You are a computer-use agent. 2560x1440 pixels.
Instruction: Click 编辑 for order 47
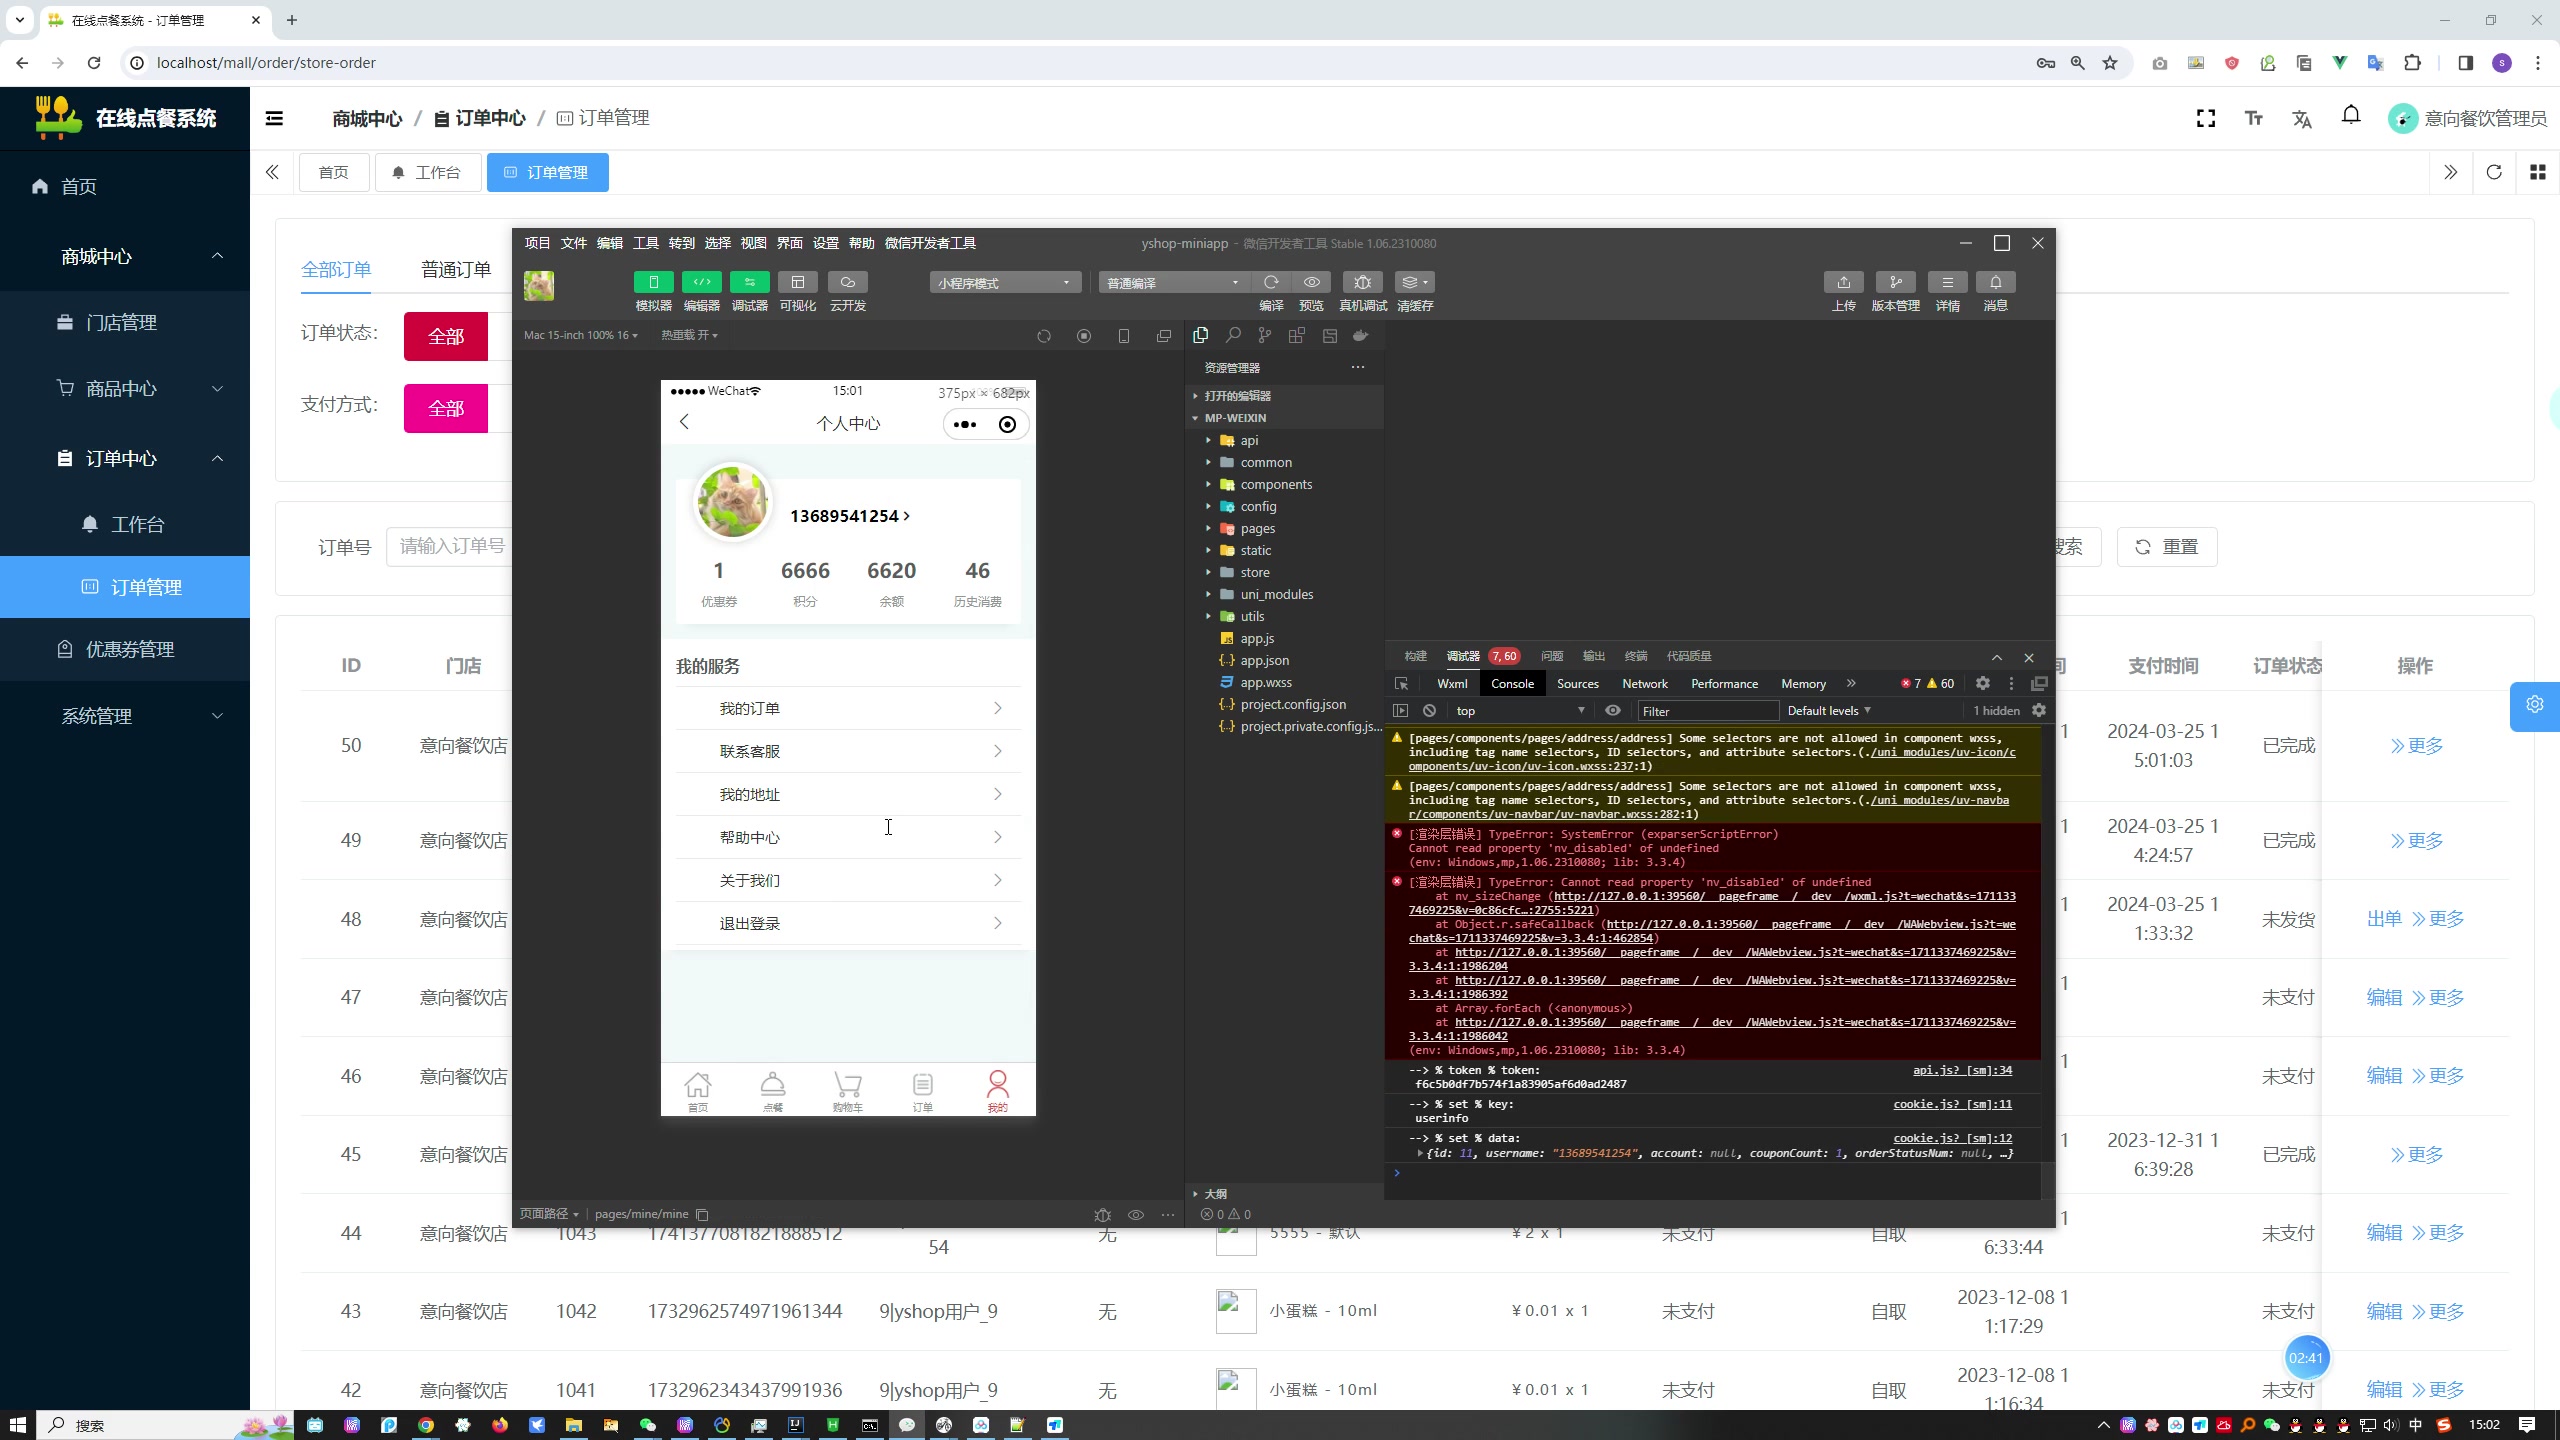(2384, 998)
